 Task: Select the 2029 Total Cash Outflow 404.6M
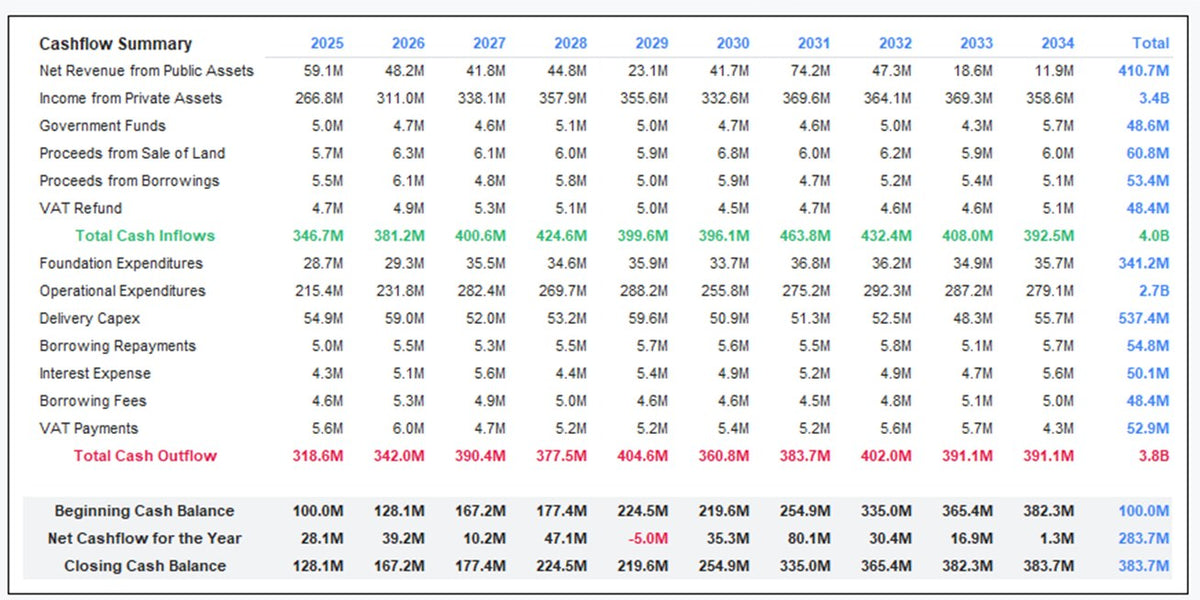[x=644, y=456]
